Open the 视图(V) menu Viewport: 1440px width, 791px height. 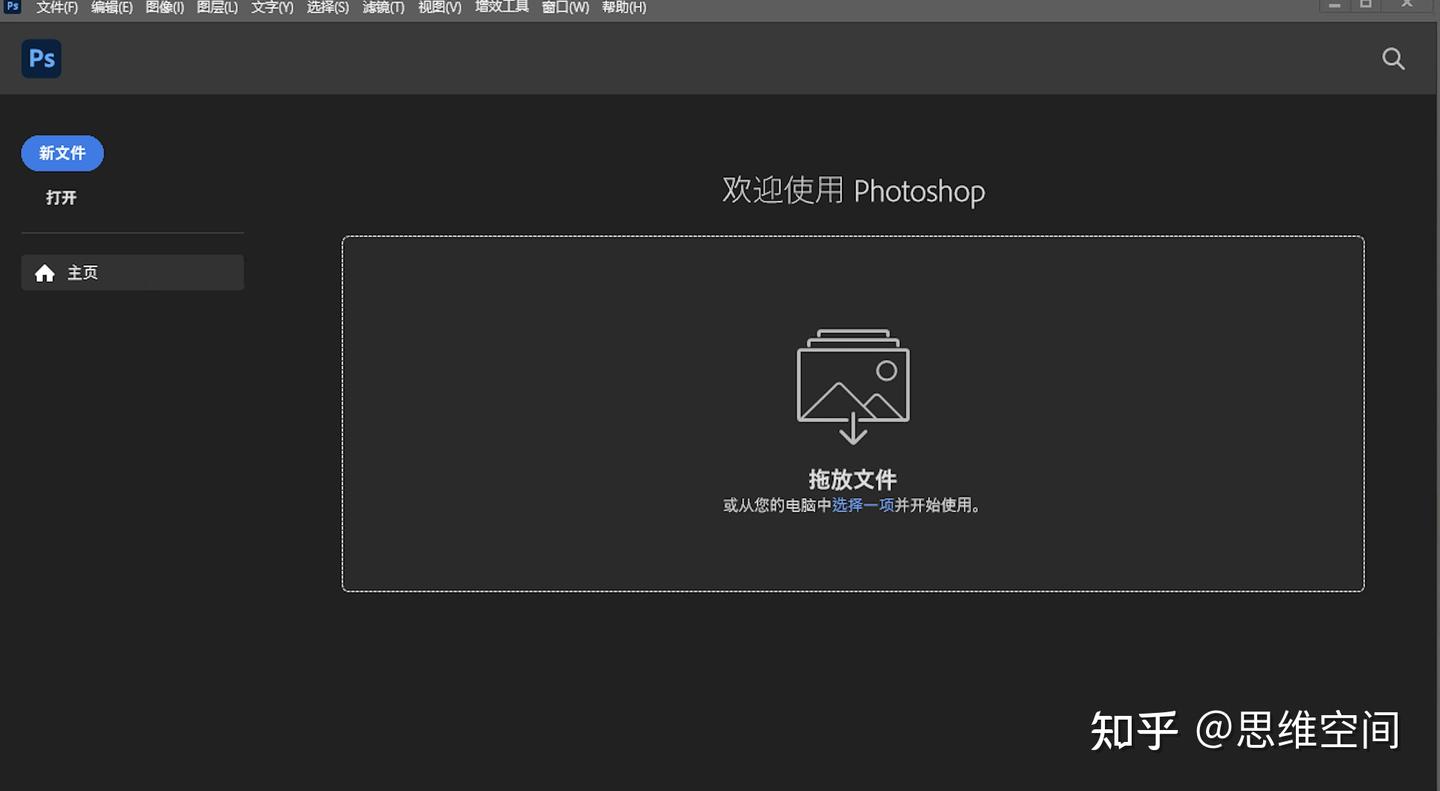point(439,7)
